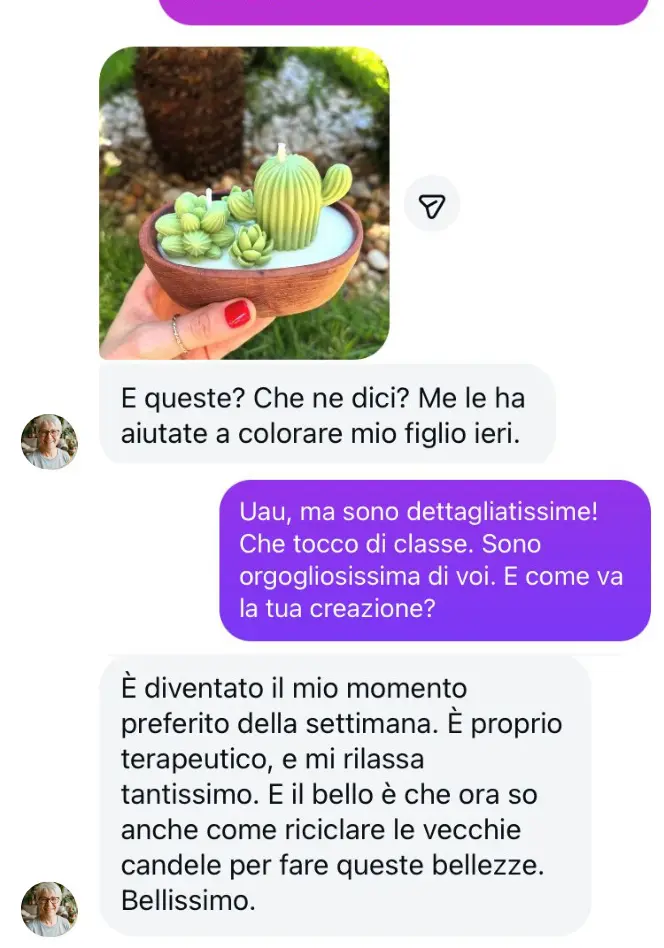Click the line 'aiutate a colorare mio figlio ieri.'
The width and height of the screenshot is (664, 948).
tap(321, 433)
